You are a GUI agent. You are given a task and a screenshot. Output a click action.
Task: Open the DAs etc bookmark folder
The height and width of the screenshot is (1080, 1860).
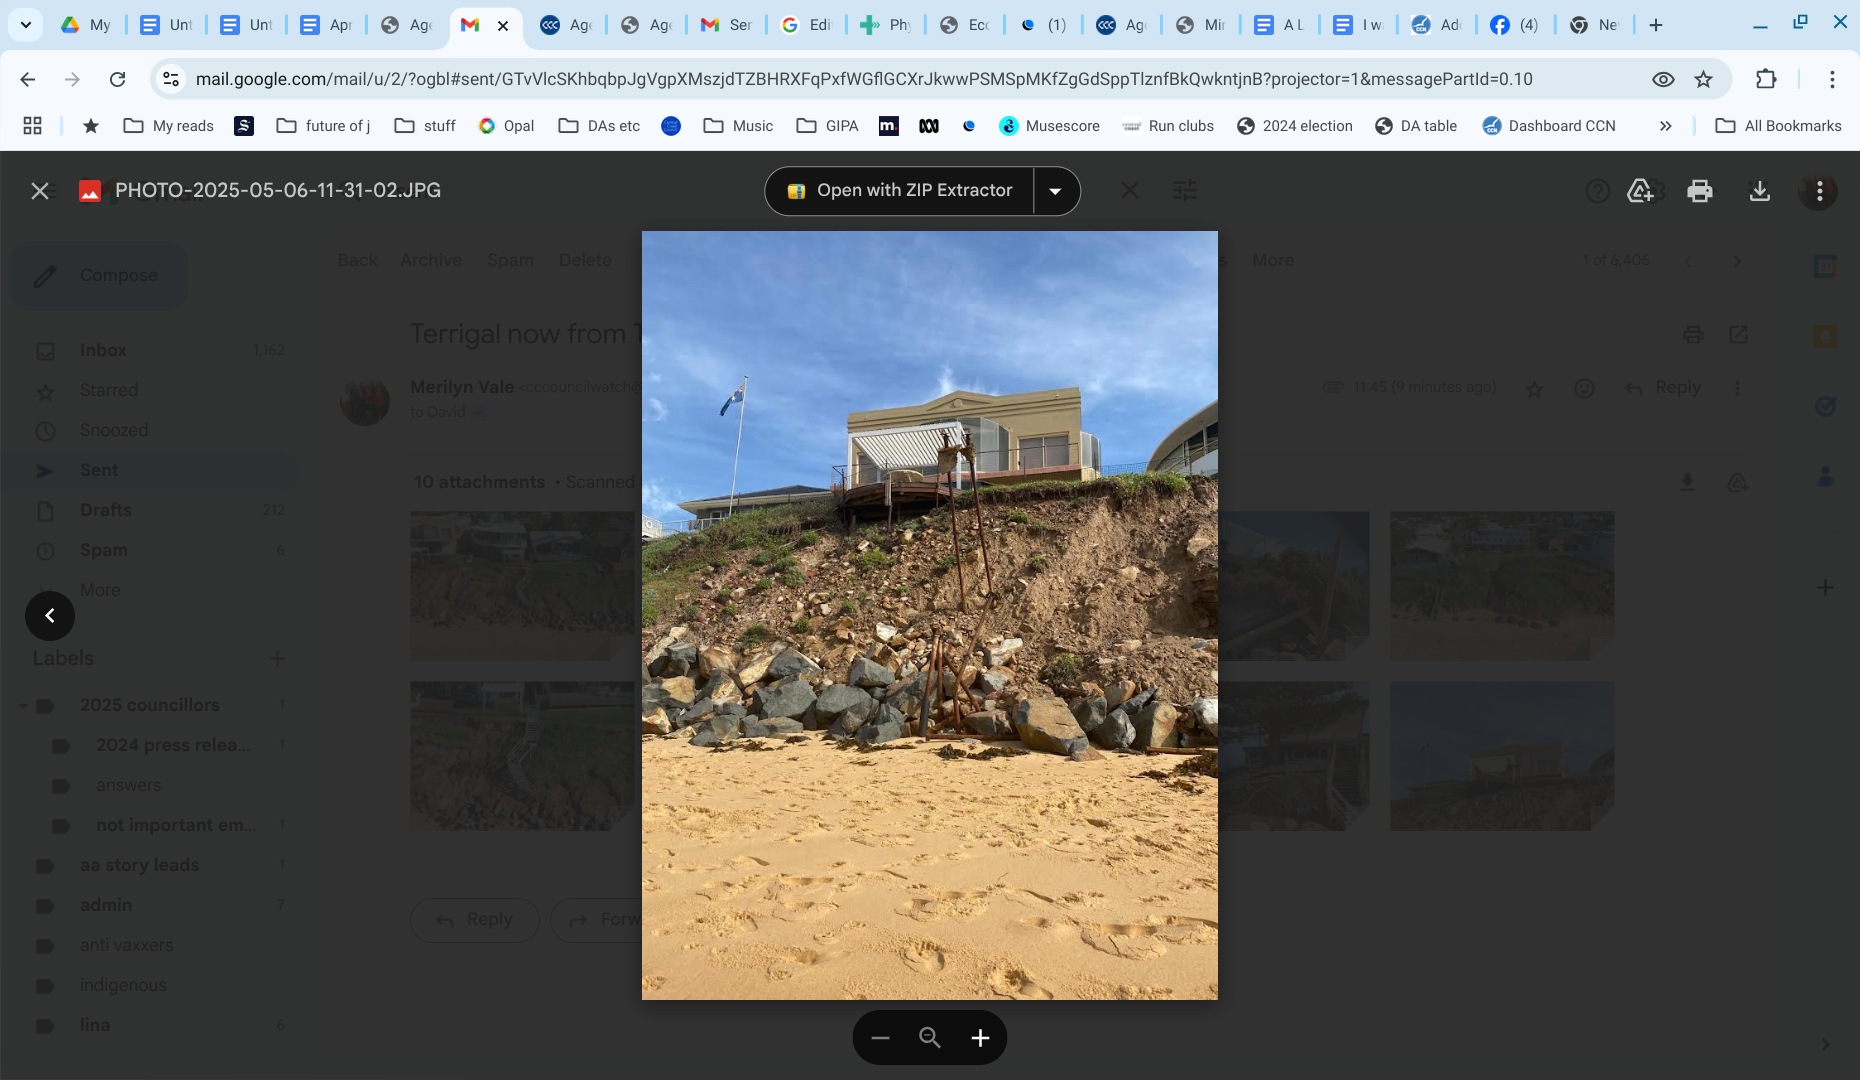click(599, 126)
